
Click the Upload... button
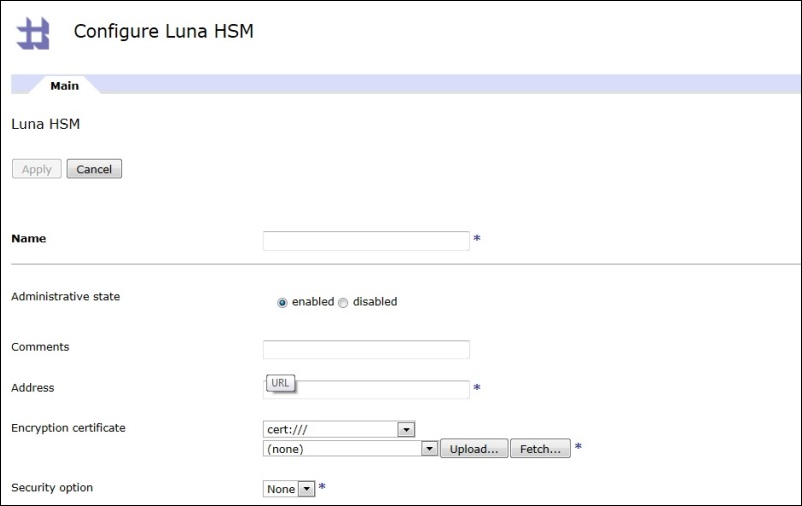pos(474,449)
